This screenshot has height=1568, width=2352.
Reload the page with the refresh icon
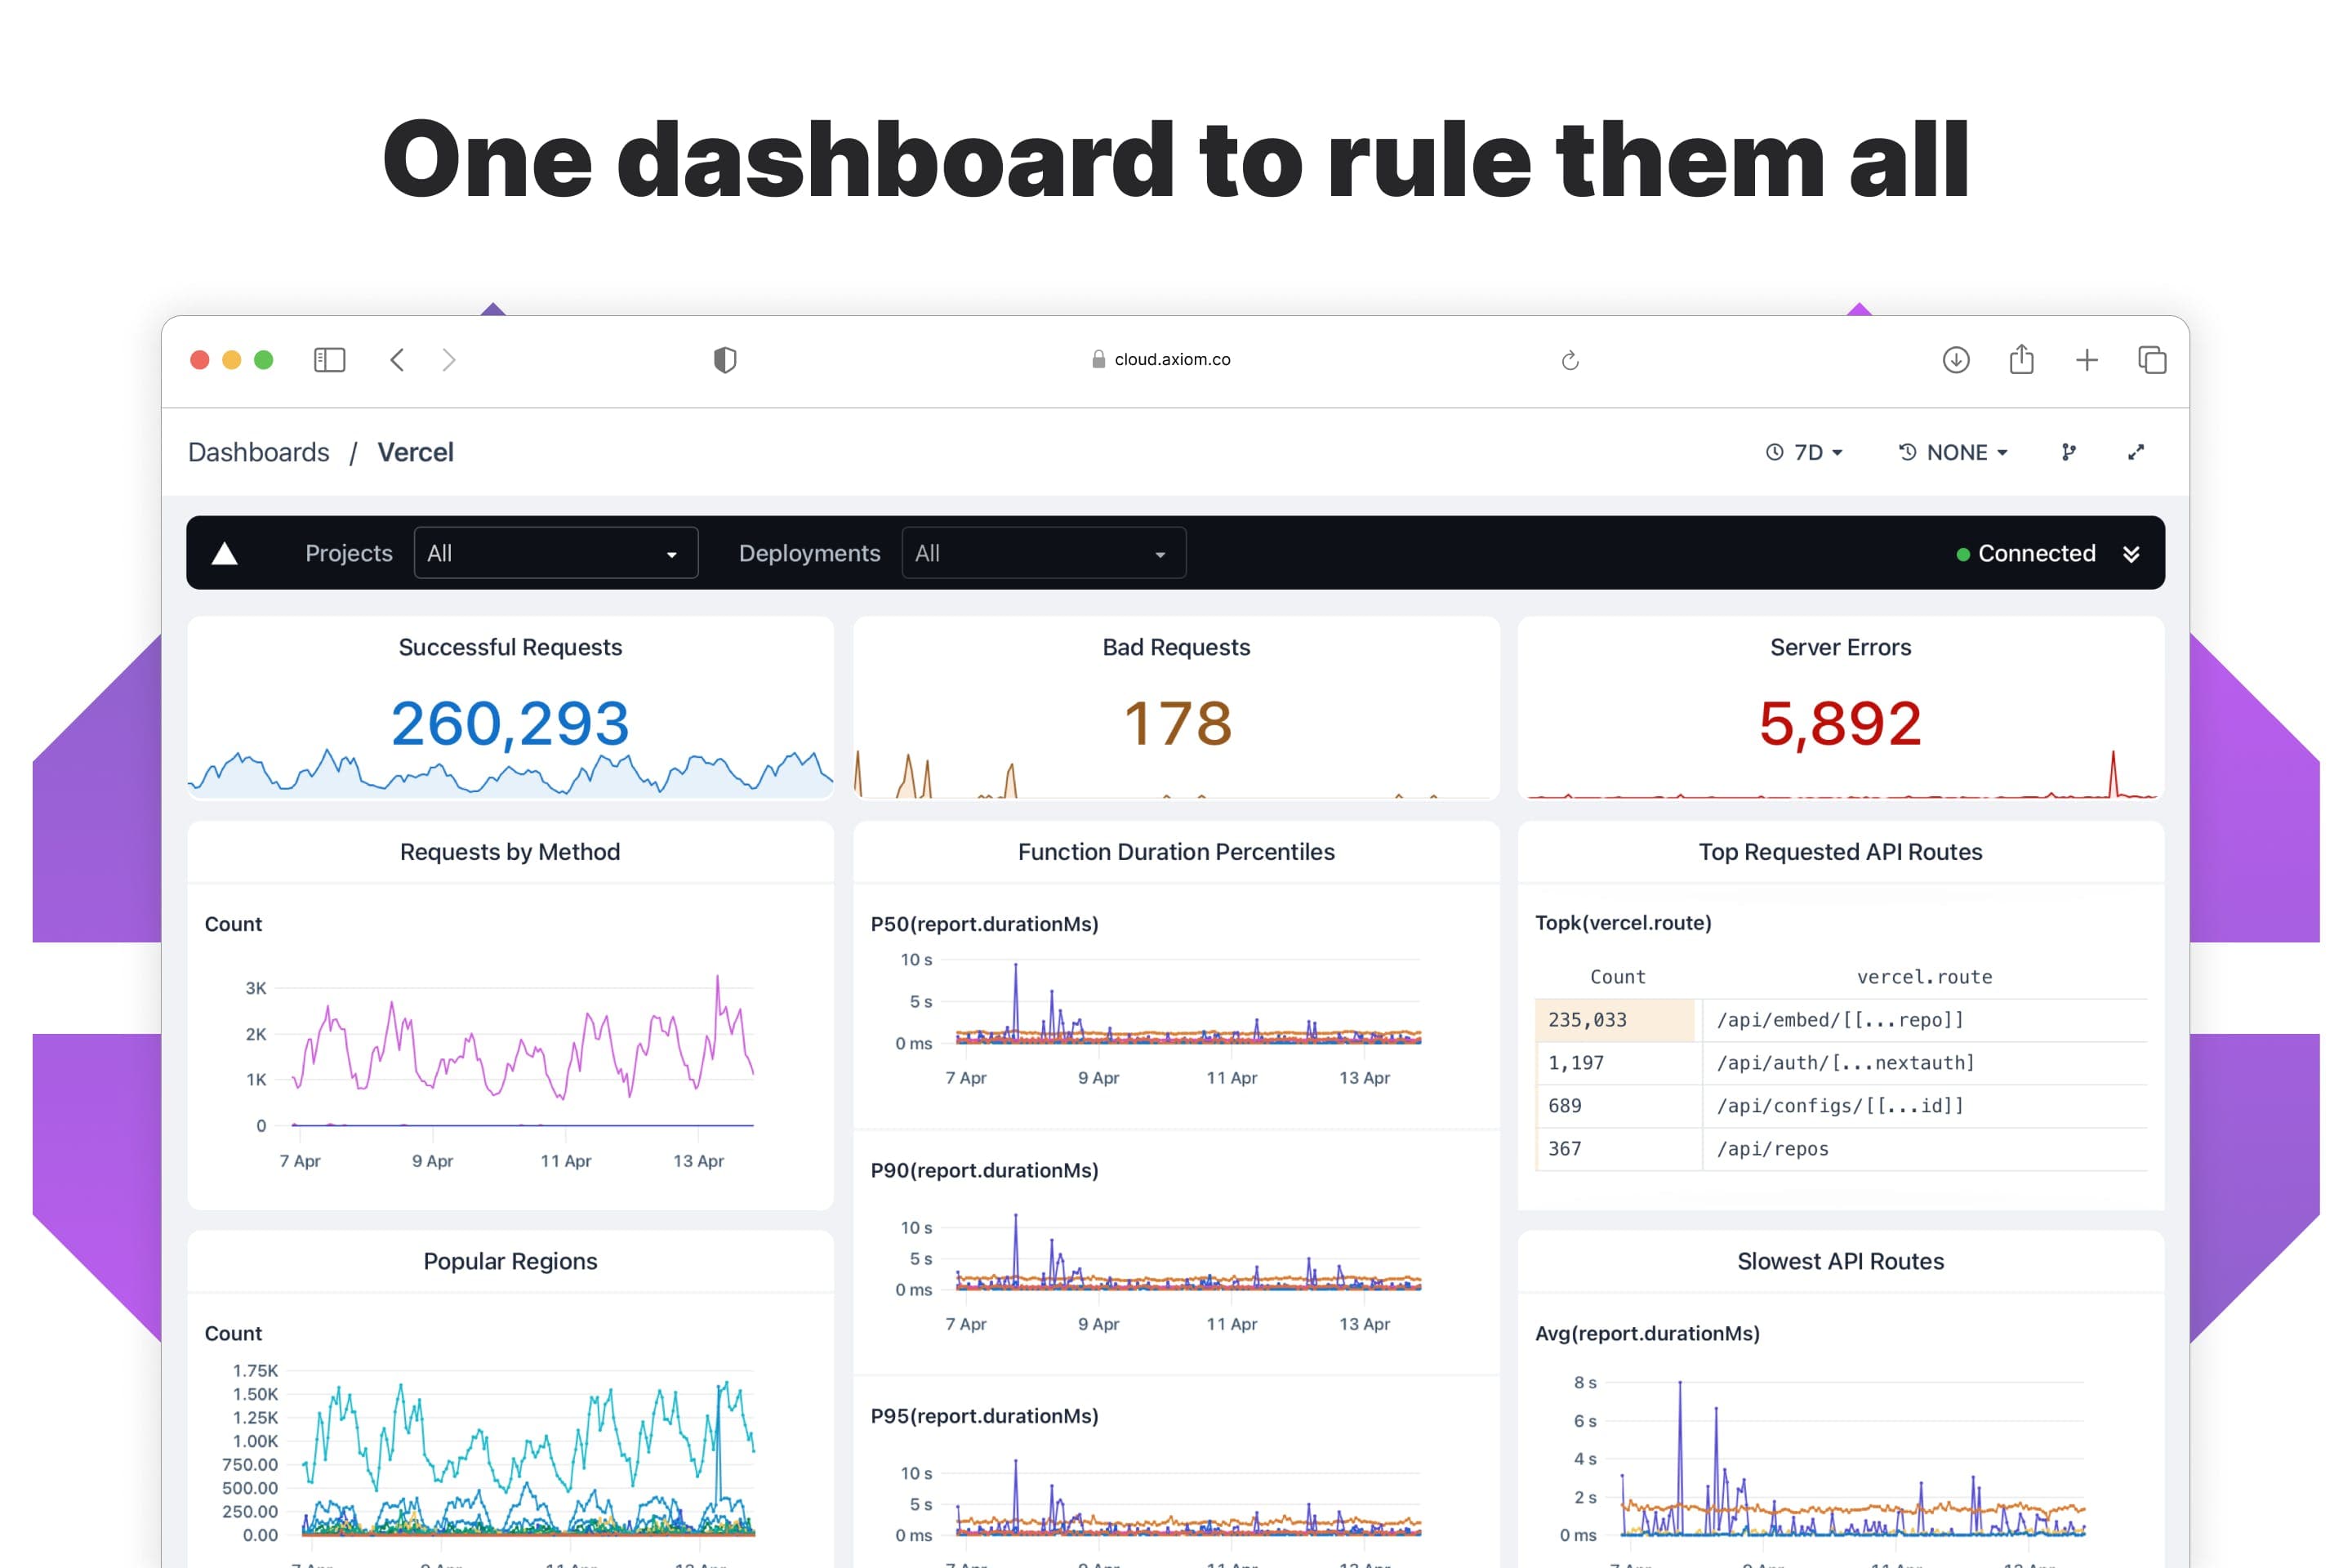coord(1570,360)
